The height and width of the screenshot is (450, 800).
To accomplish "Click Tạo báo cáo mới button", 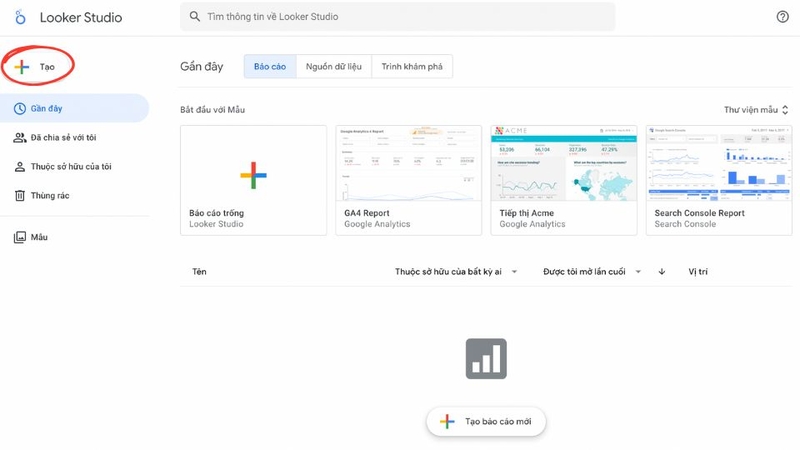I will (x=486, y=421).
